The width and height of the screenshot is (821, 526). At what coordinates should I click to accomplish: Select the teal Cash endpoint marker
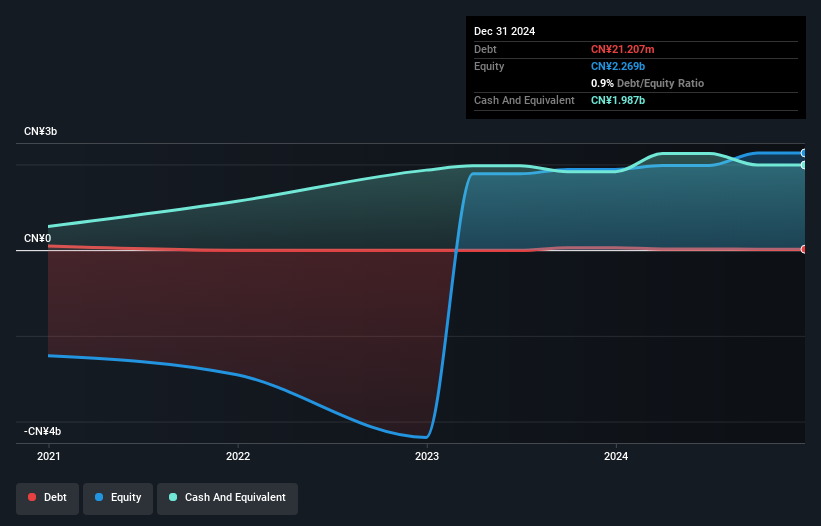(x=803, y=165)
